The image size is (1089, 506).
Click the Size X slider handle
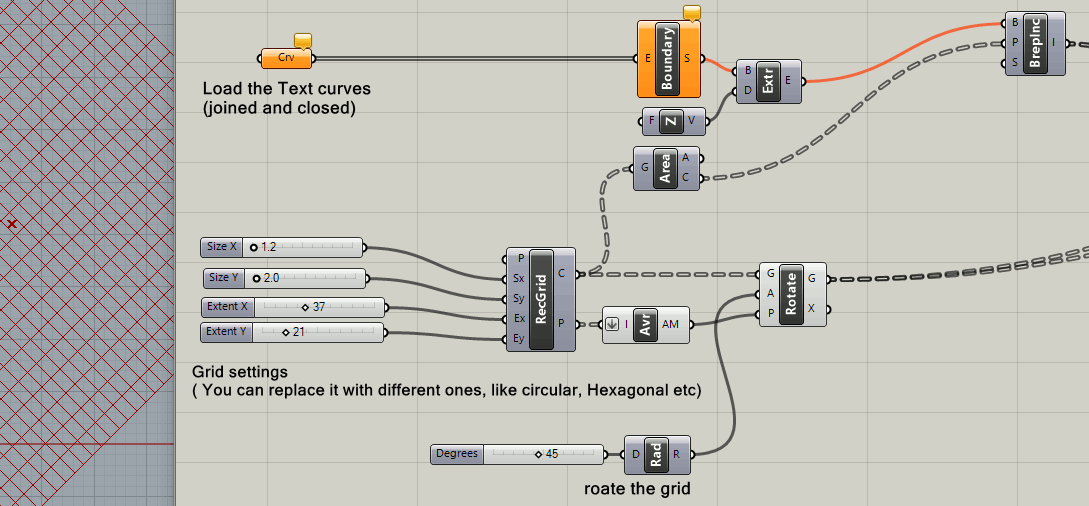pyautogui.click(x=253, y=246)
